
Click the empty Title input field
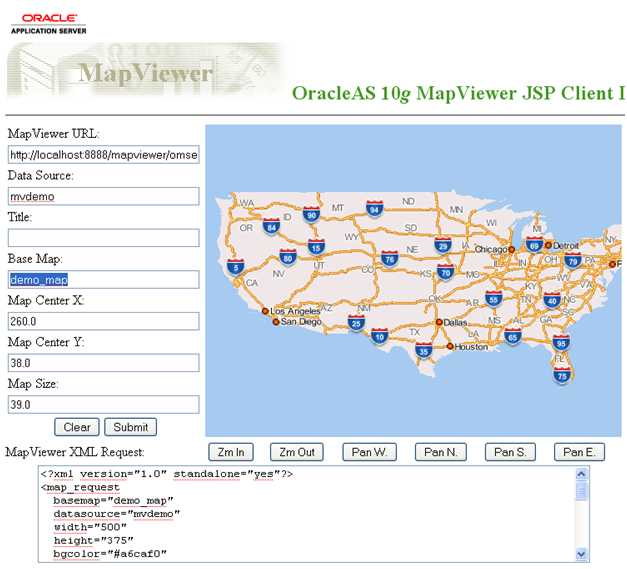pos(104,238)
